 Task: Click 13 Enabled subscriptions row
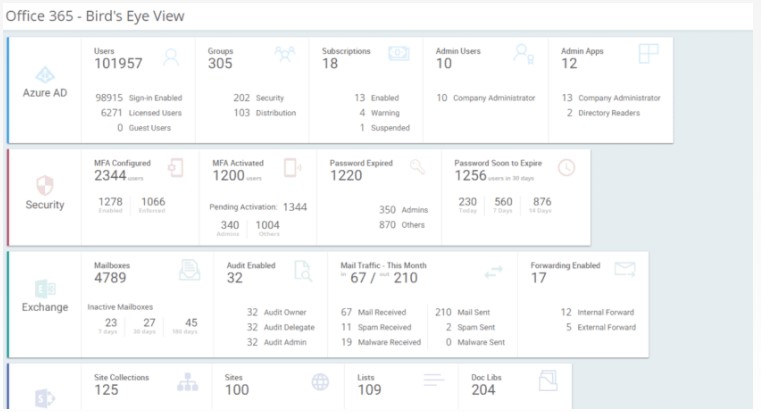tap(377, 98)
